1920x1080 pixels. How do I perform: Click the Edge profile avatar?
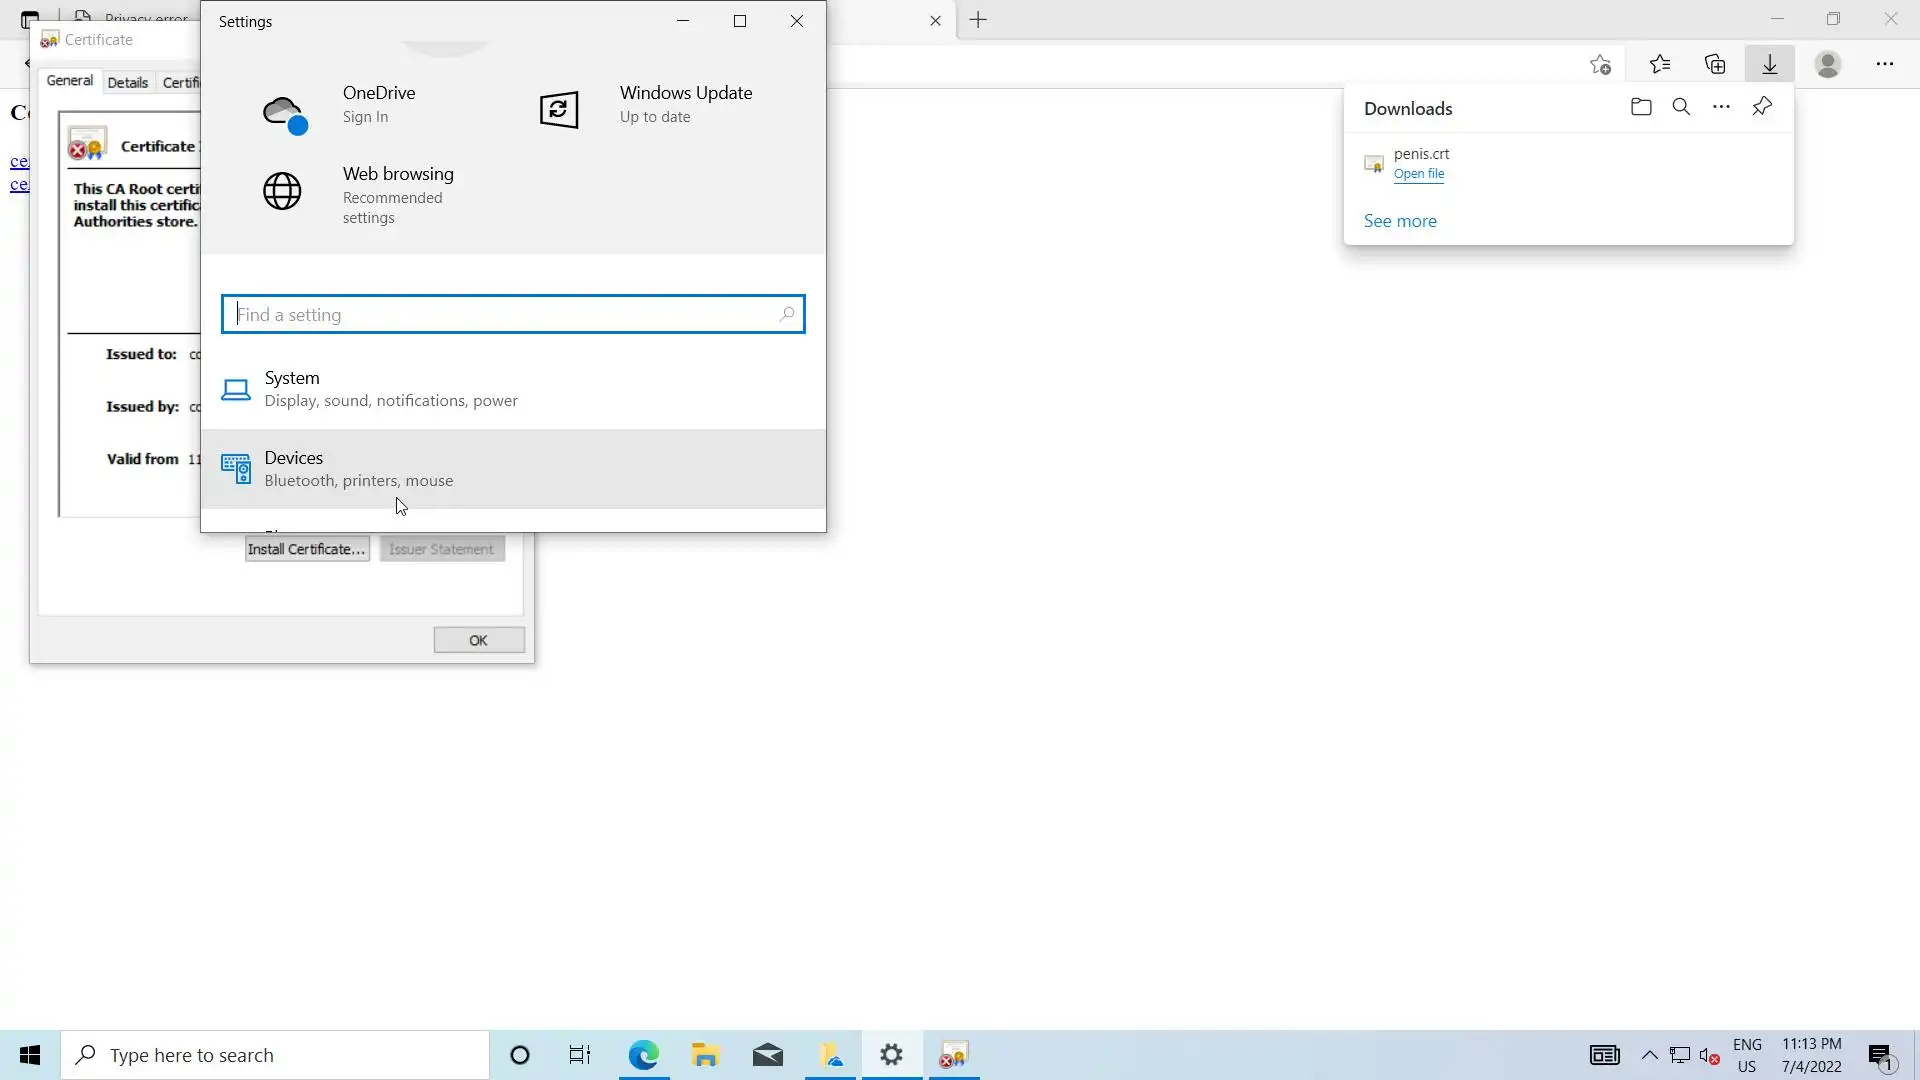coord(1828,64)
